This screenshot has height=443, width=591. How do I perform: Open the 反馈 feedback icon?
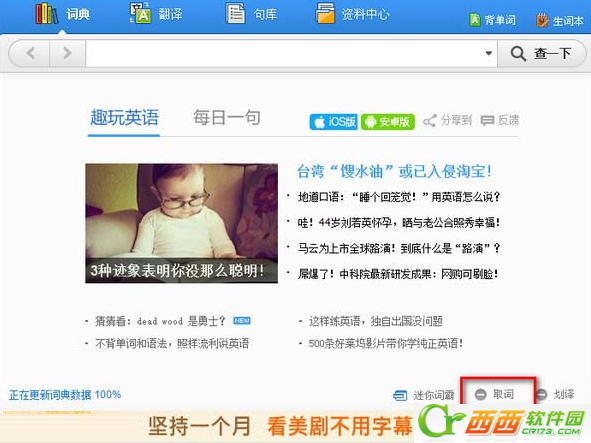[x=487, y=121]
